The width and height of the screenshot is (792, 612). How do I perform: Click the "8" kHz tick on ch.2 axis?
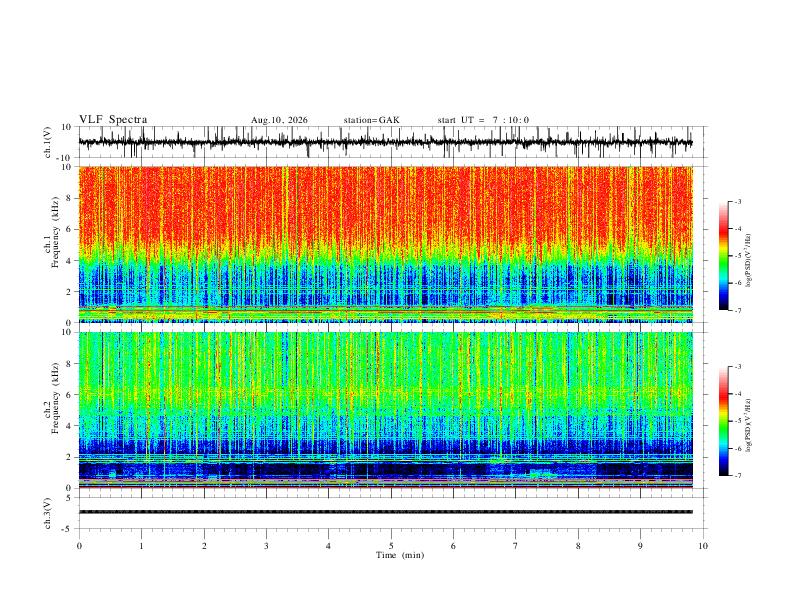69,364
